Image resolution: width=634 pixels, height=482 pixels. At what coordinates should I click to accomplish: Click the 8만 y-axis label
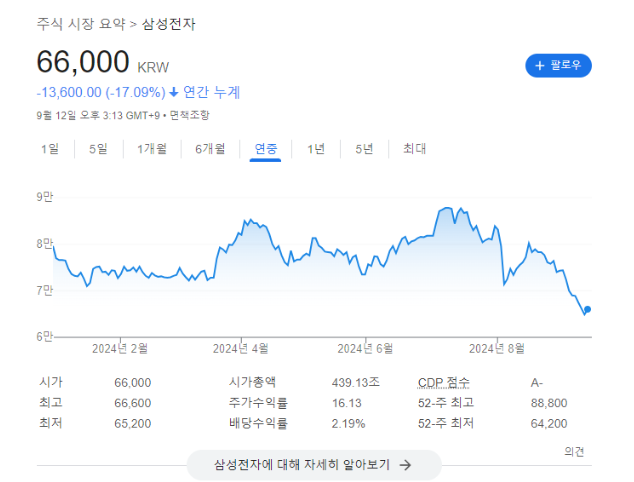click(x=44, y=244)
